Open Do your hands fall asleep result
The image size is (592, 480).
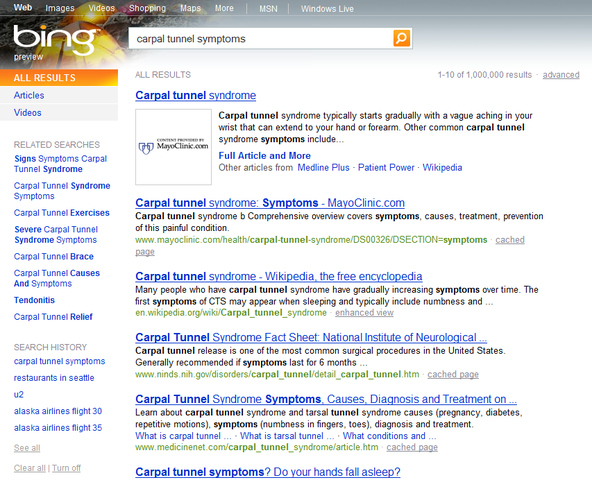click(268, 472)
